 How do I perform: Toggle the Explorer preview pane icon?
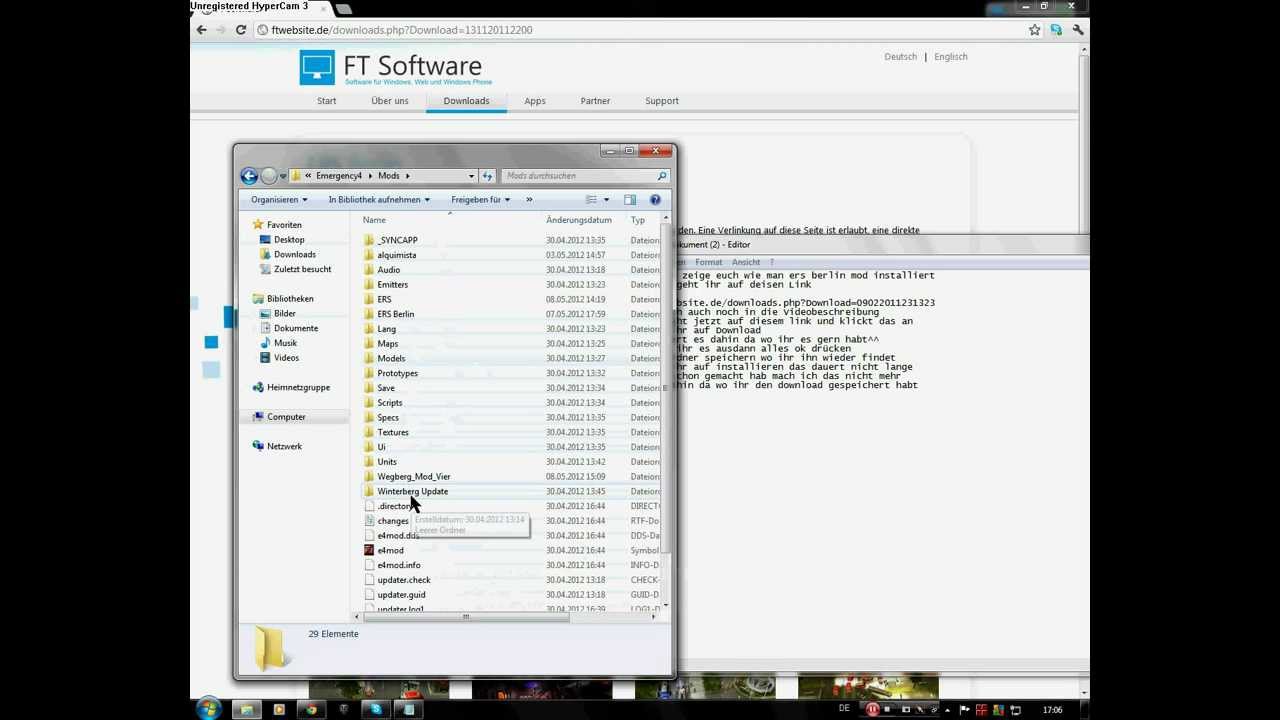click(x=630, y=200)
